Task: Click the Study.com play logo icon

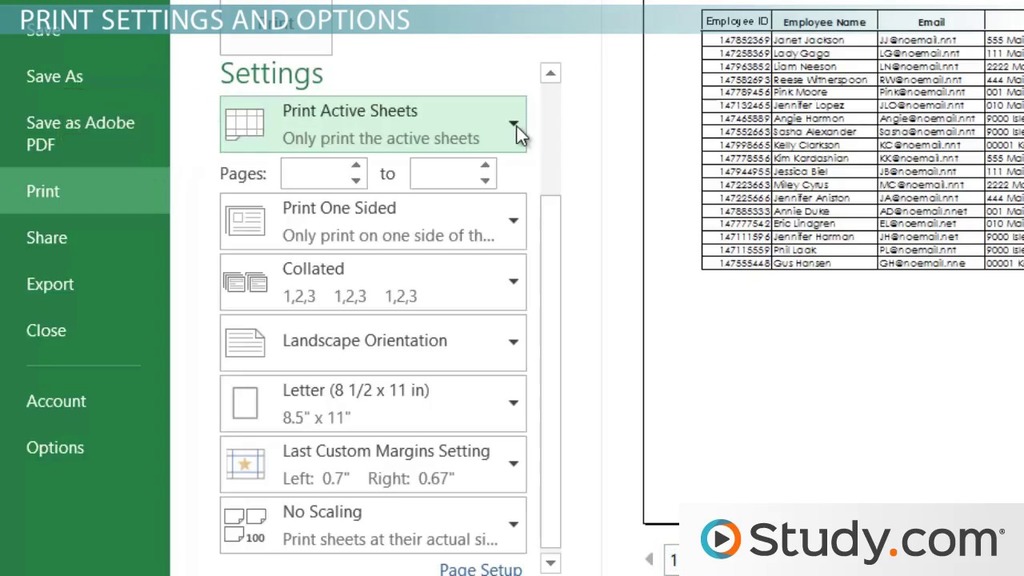Action: [x=720, y=540]
